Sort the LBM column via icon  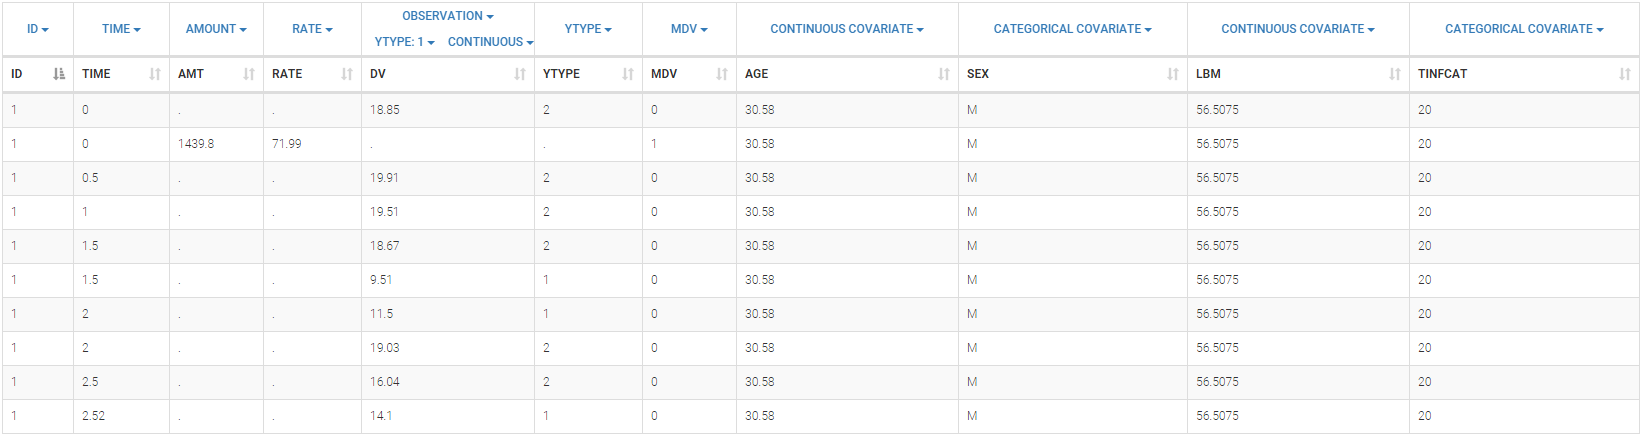pos(1395,74)
